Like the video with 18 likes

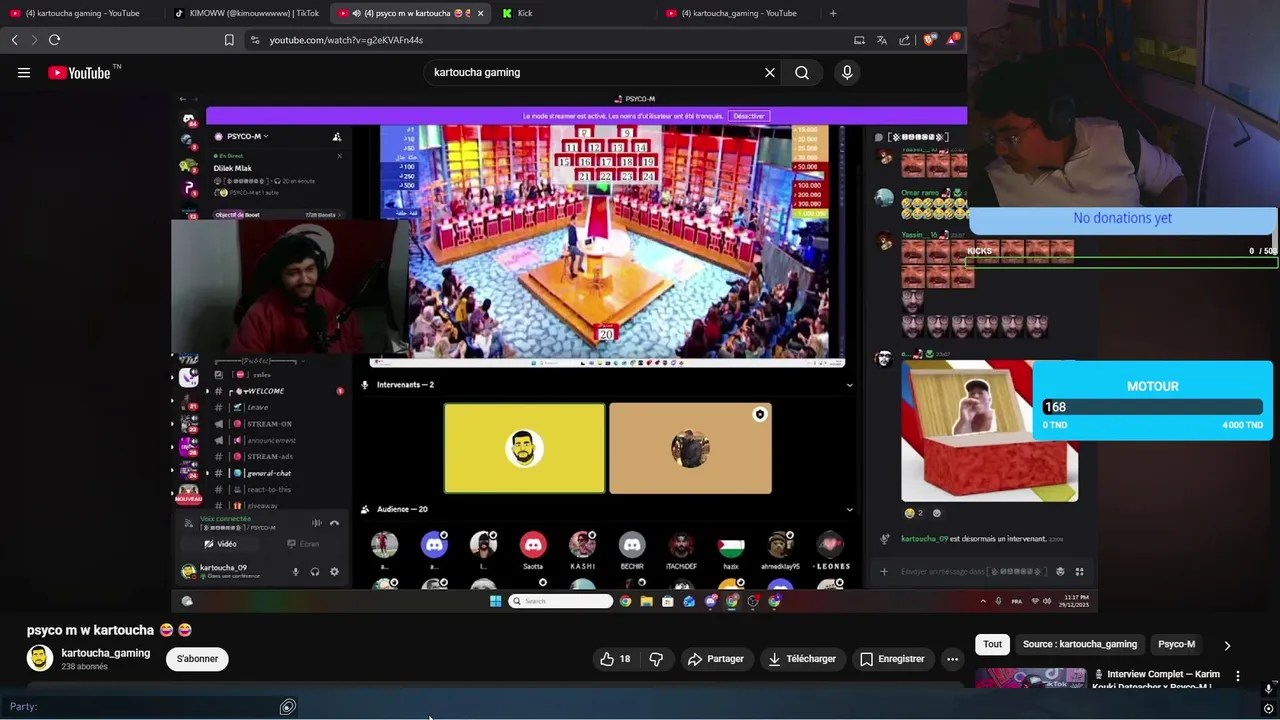pyautogui.click(x=615, y=659)
